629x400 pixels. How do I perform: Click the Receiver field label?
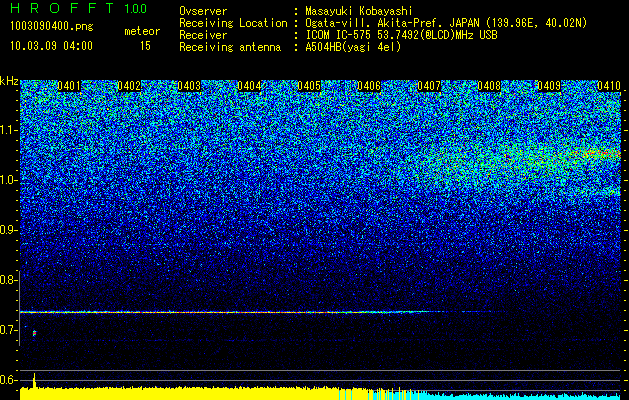[203, 35]
